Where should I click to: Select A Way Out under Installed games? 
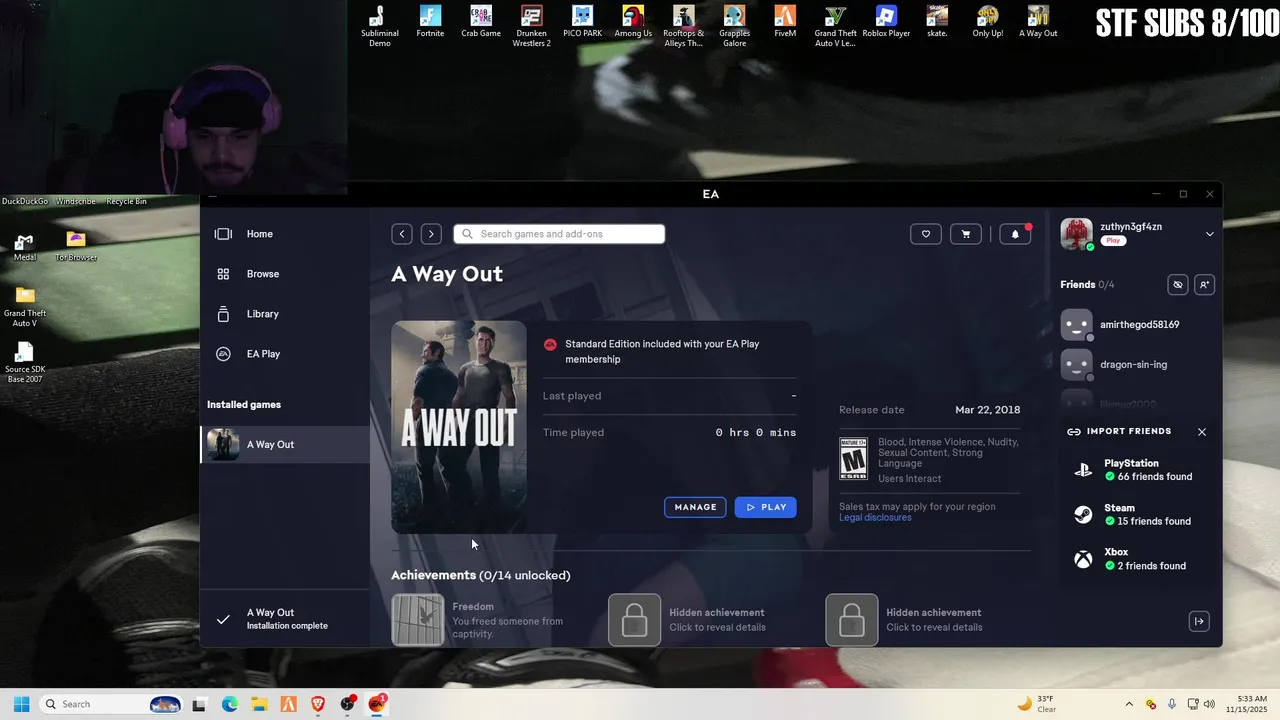(x=285, y=445)
